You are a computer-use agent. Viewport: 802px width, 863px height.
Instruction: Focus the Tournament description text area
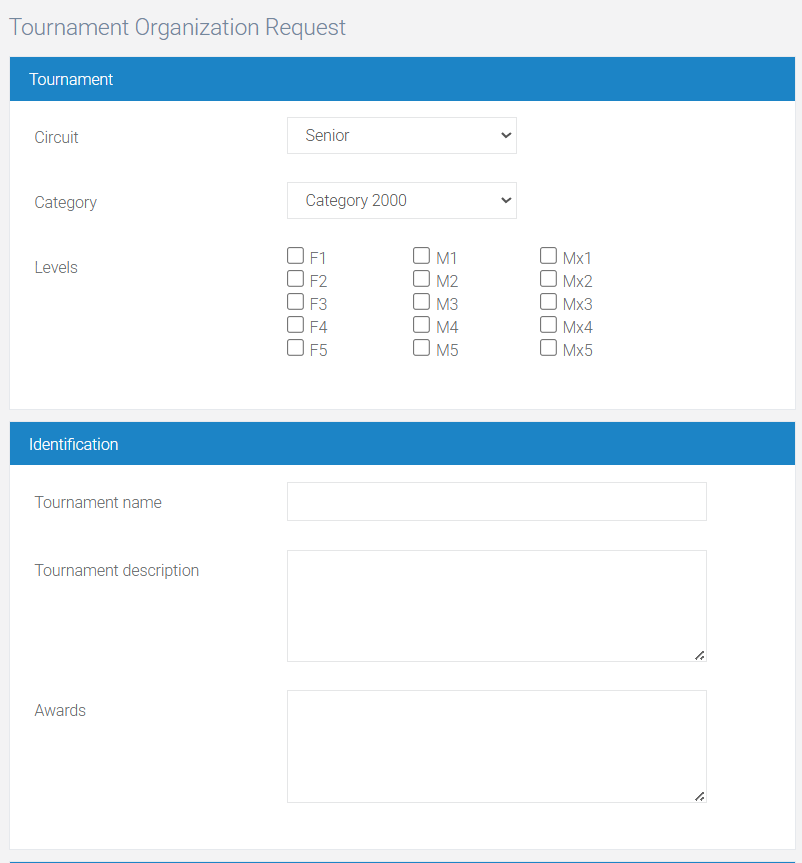coord(496,605)
